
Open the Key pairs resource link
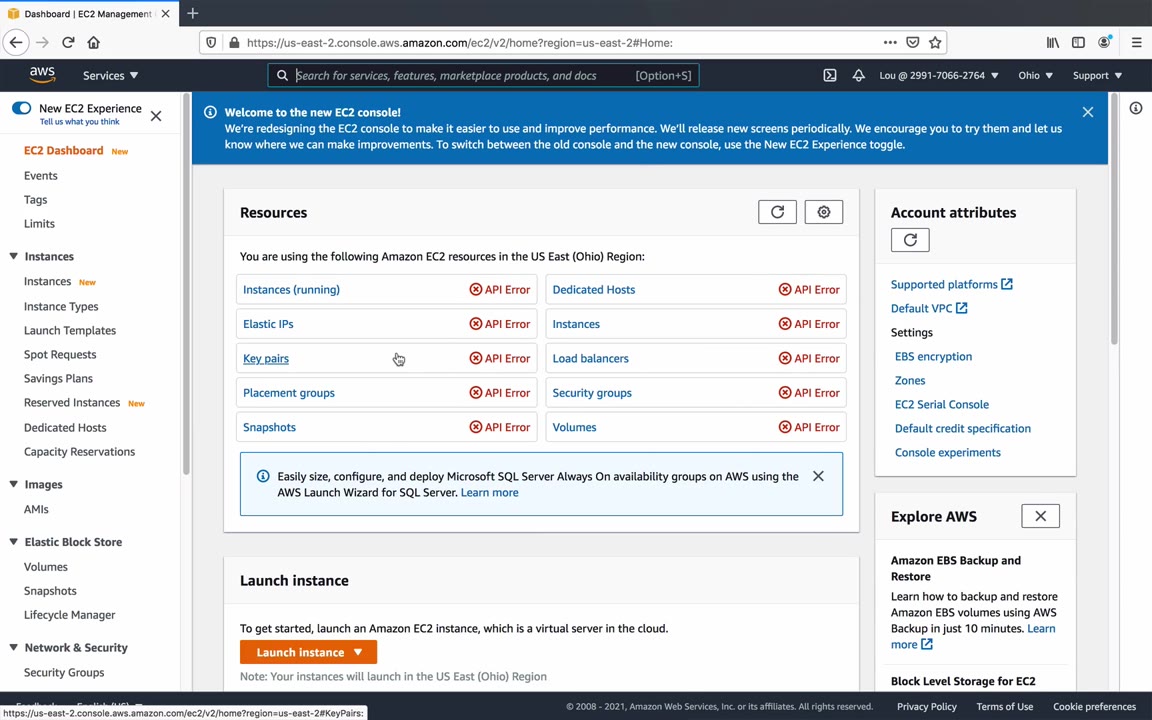266,358
